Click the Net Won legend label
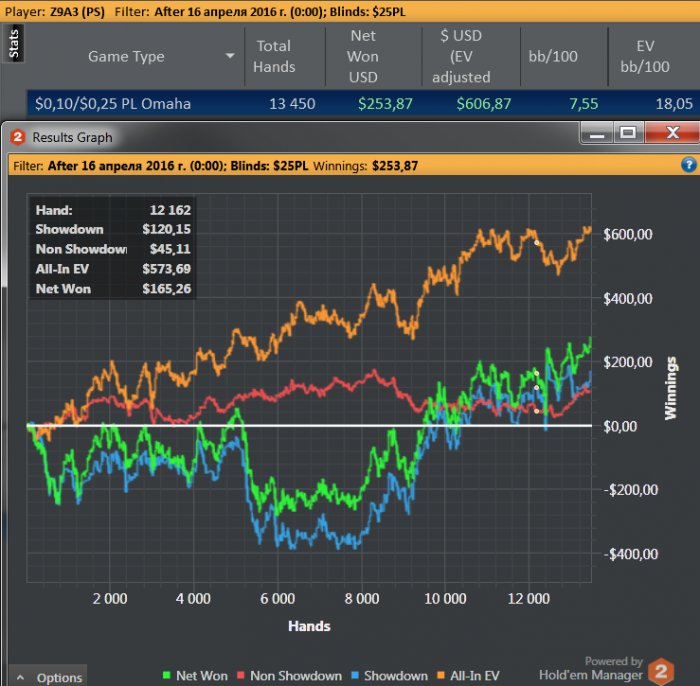 point(202,675)
